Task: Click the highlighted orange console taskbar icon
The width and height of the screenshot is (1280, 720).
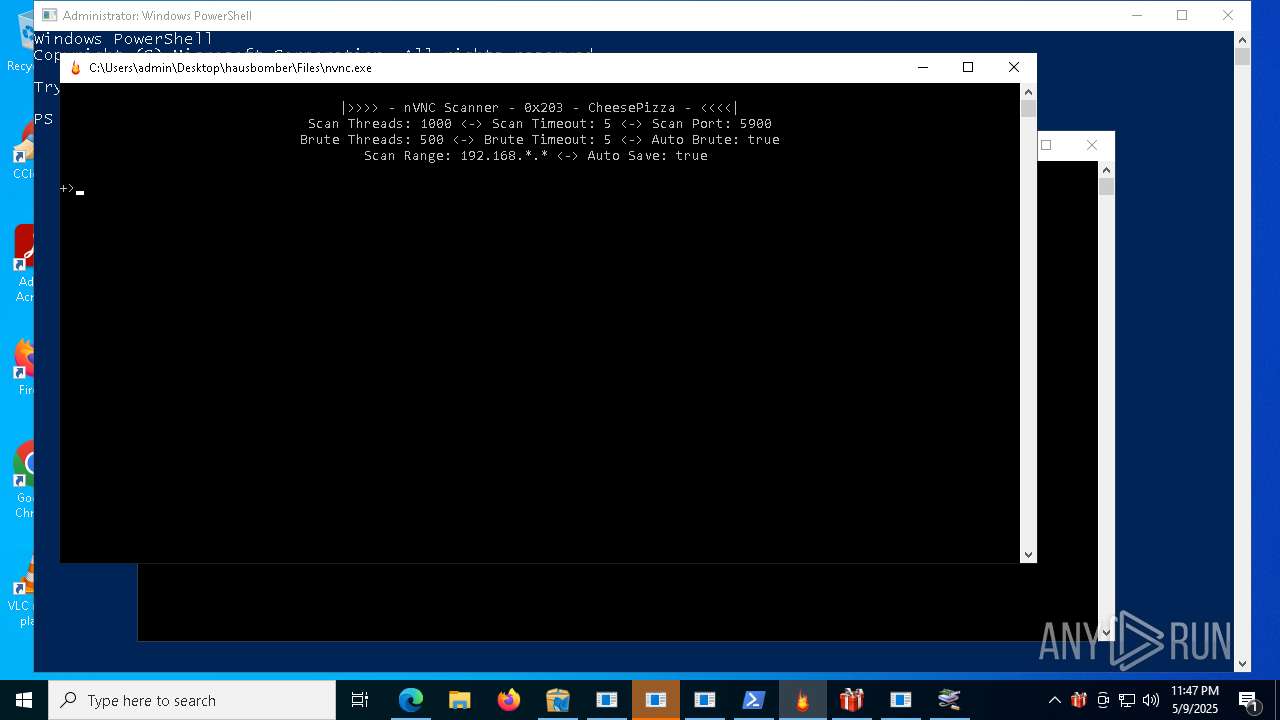Action: tap(656, 700)
